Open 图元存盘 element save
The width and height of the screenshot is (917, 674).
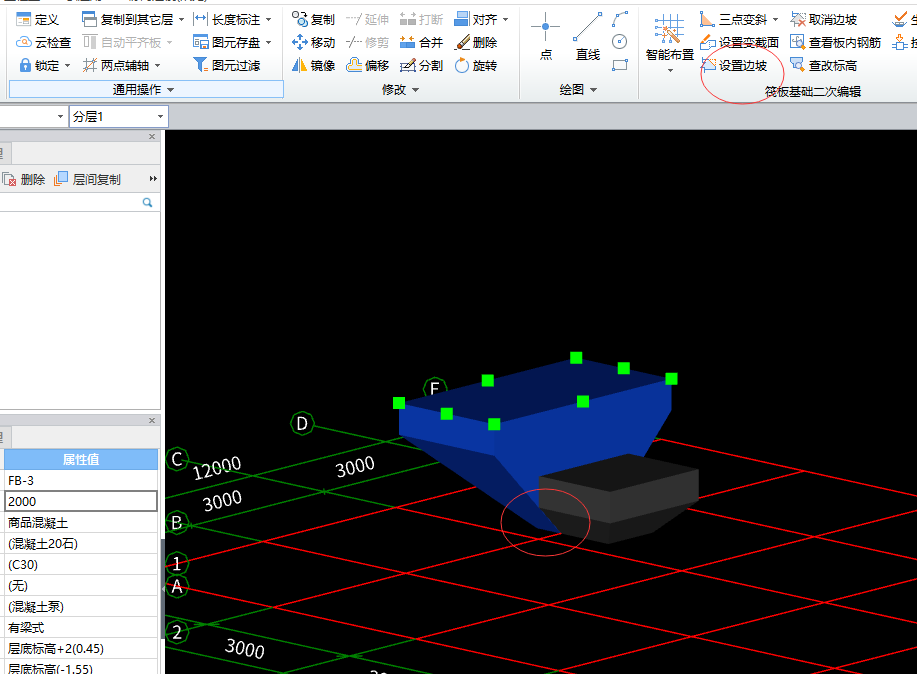pyautogui.click(x=227, y=43)
